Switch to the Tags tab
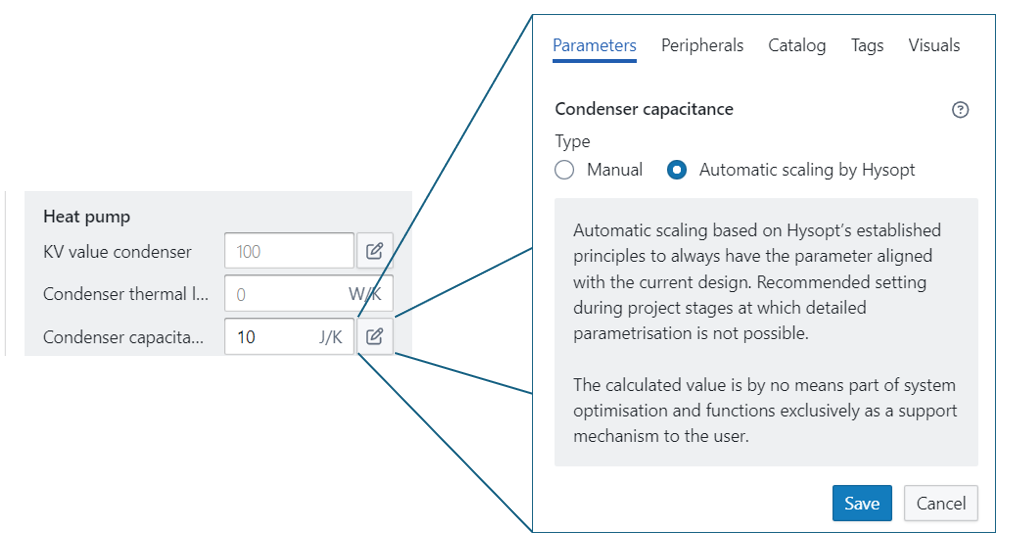Screen dimensions: 1017x549 (x=867, y=45)
